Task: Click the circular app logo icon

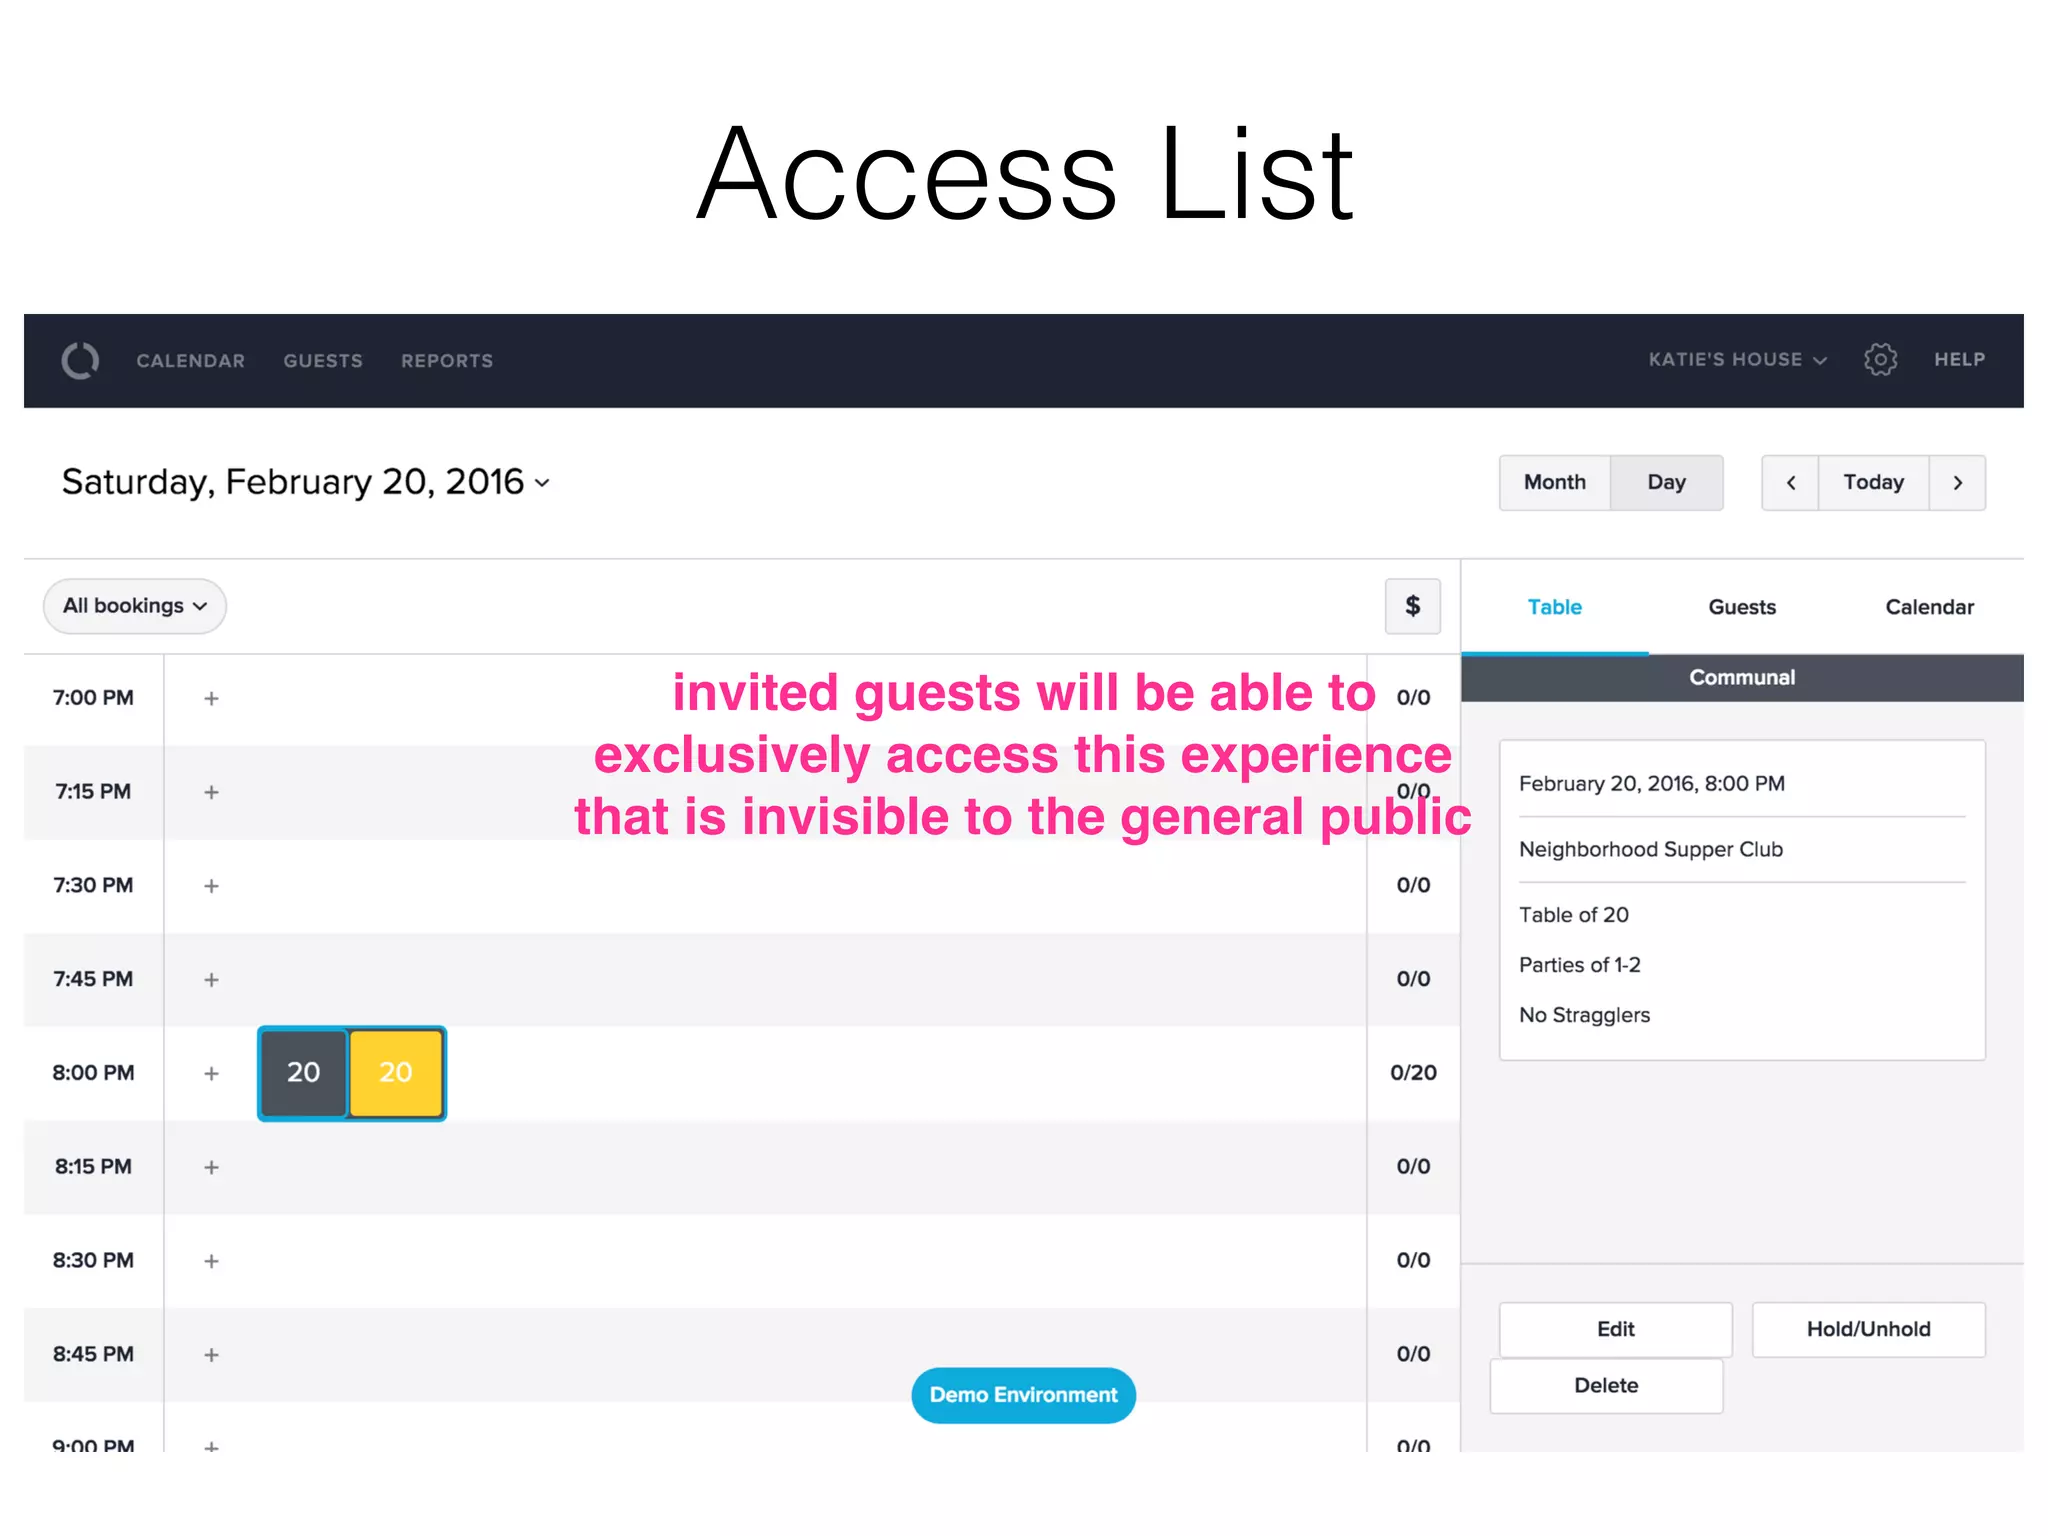Action: point(80,361)
